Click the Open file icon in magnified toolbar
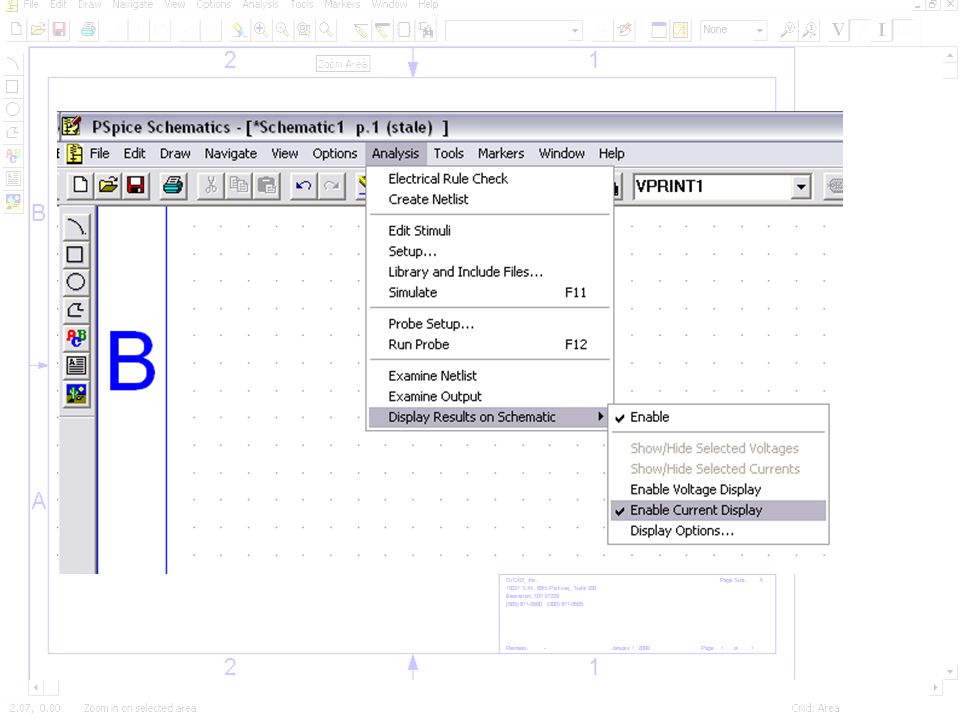 click(108, 185)
